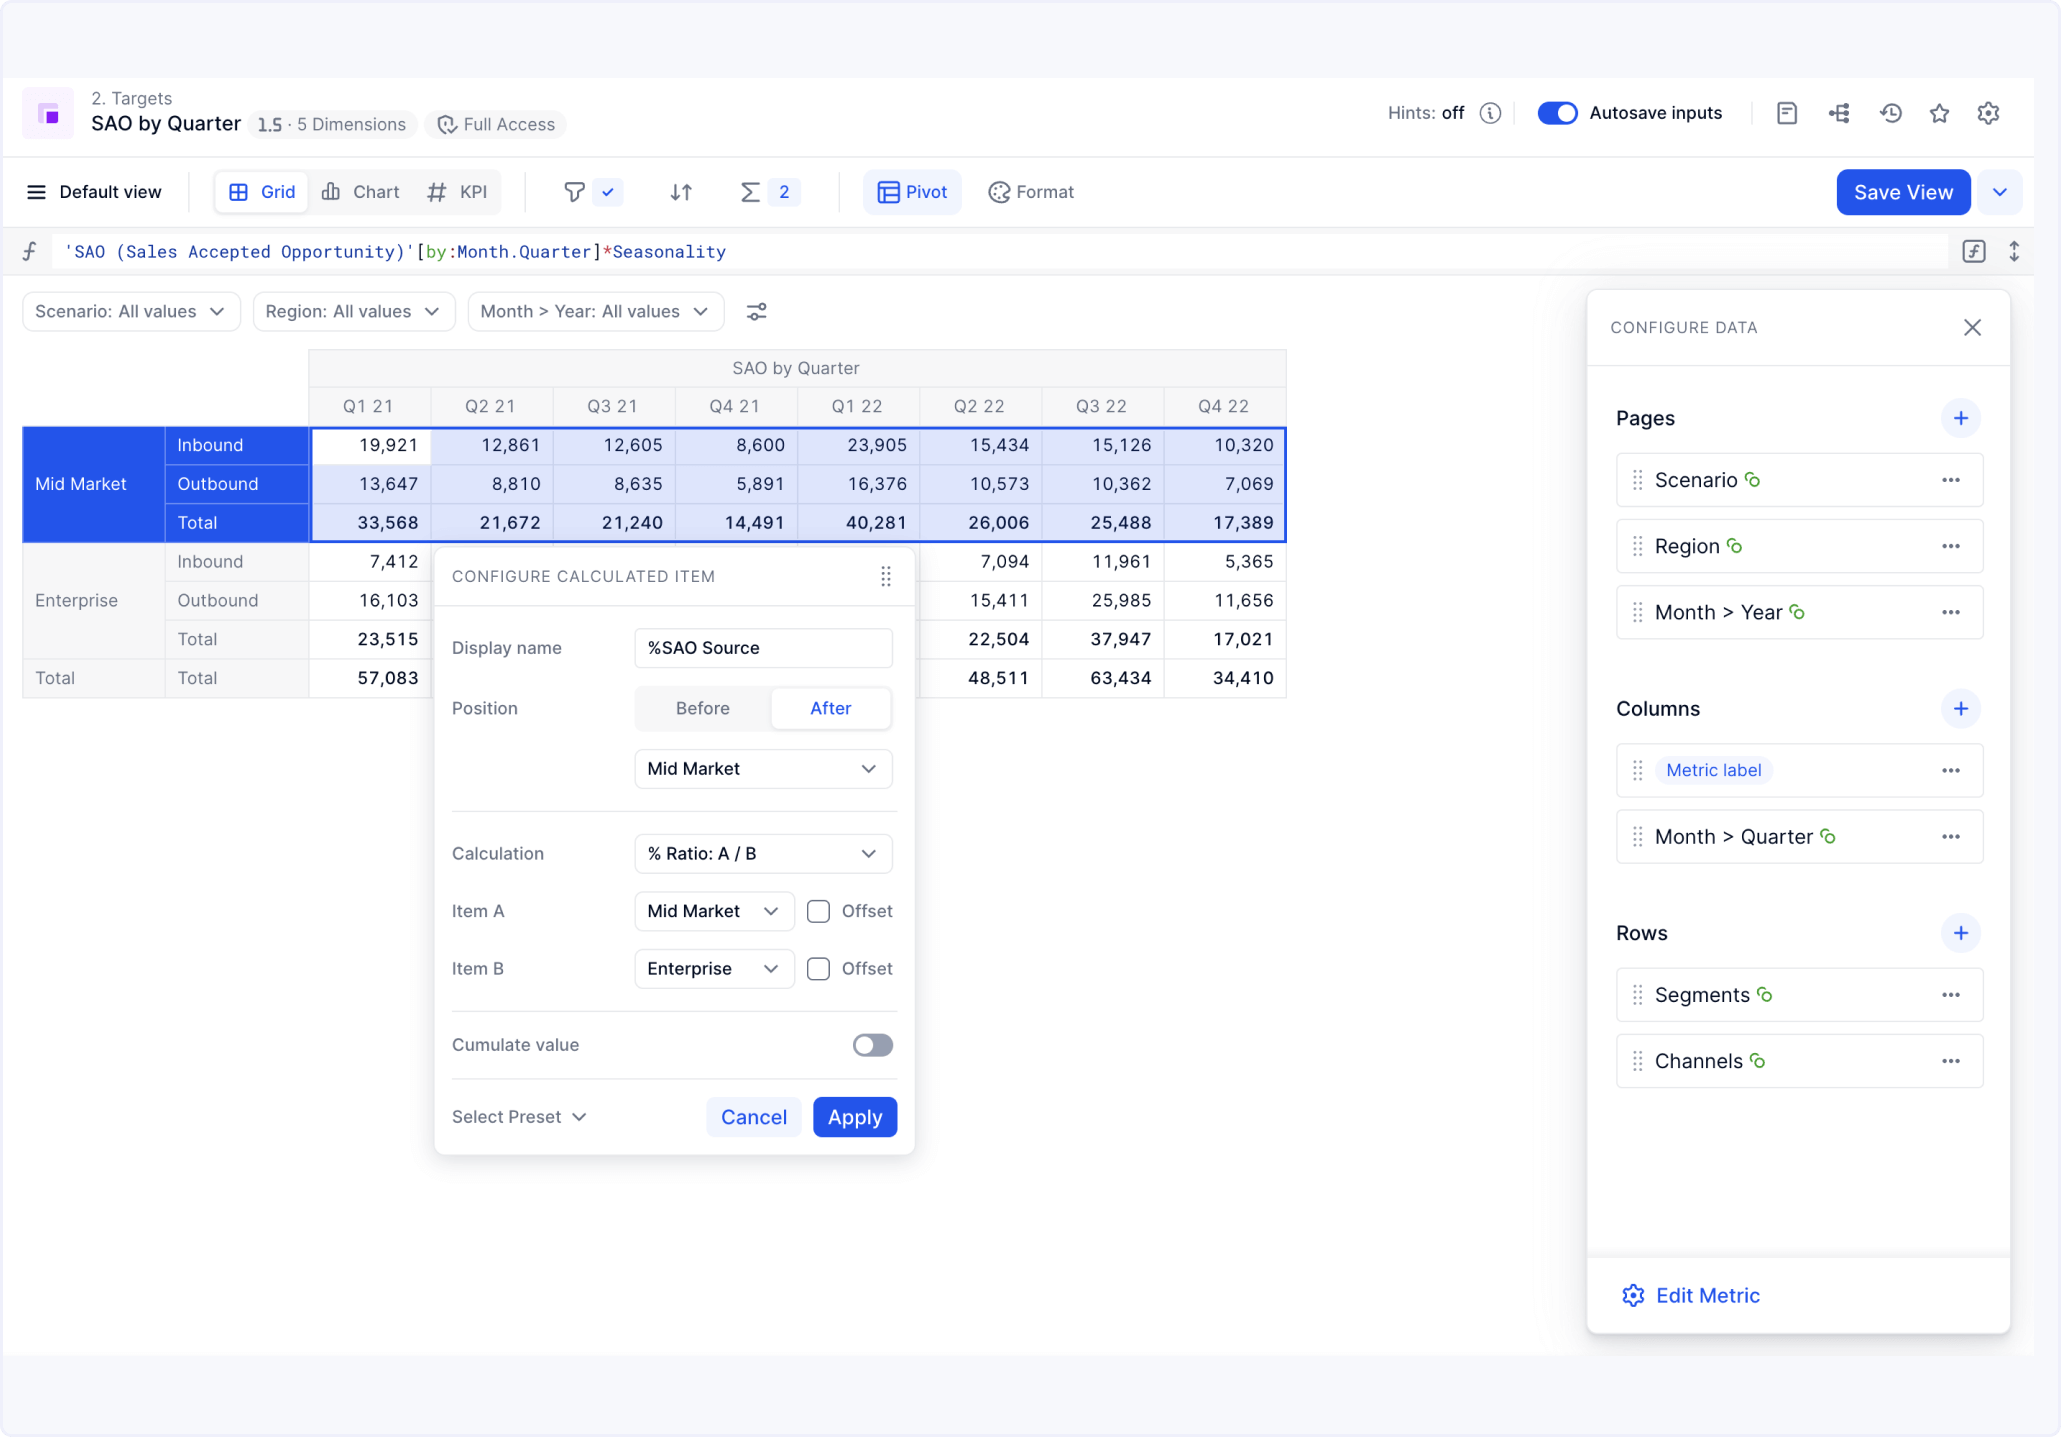Check the Offset box next to Item A
Viewport: 2061px width, 1437px height.
pyautogui.click(x=818, y=911)
